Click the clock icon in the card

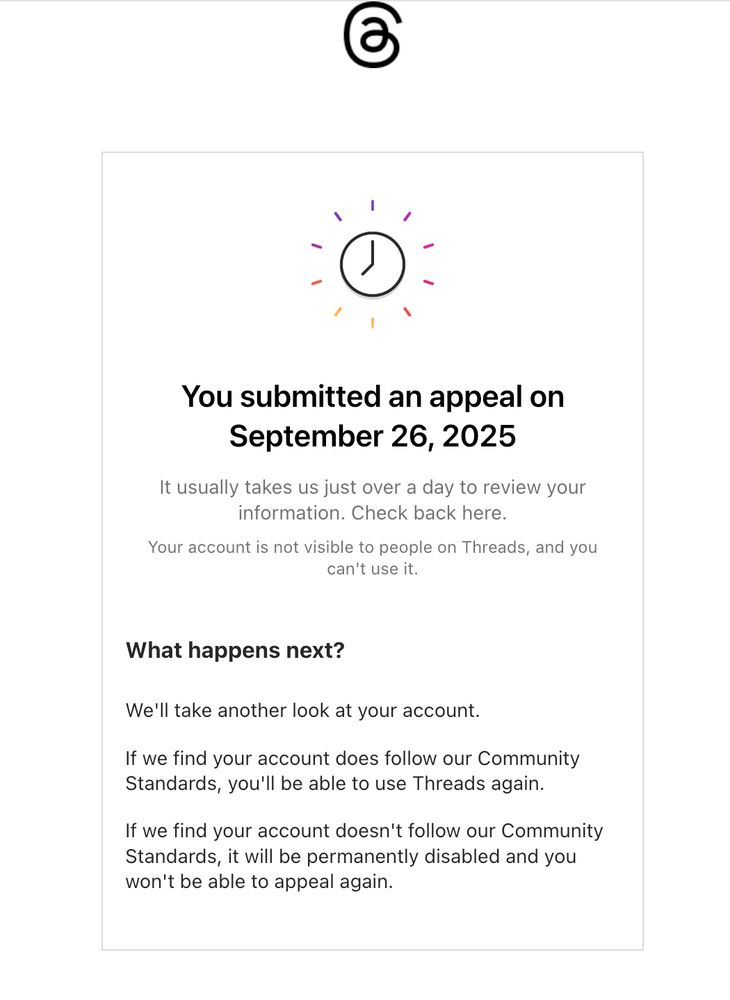pyautogui.click(x=372, y=265)
